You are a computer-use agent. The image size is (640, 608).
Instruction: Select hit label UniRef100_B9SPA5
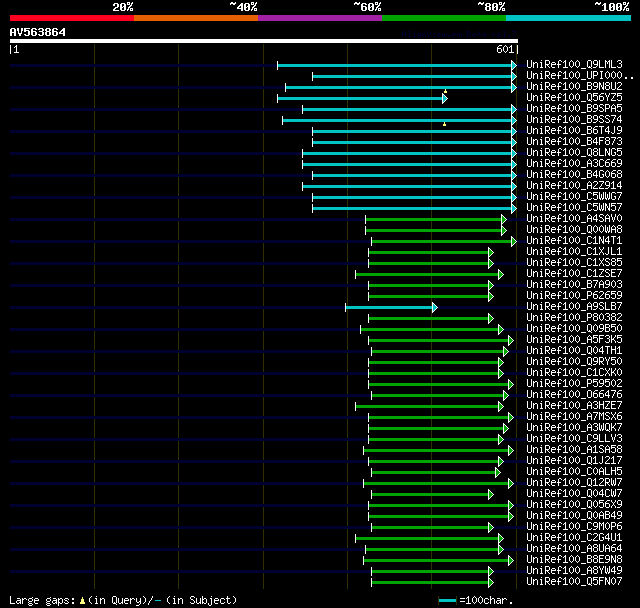click(x=574, y=109)
